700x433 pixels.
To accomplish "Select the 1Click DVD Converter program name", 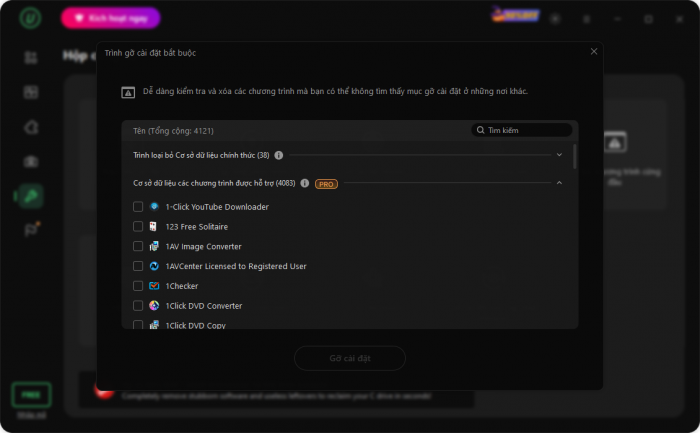I will click(x=204, y=306).
